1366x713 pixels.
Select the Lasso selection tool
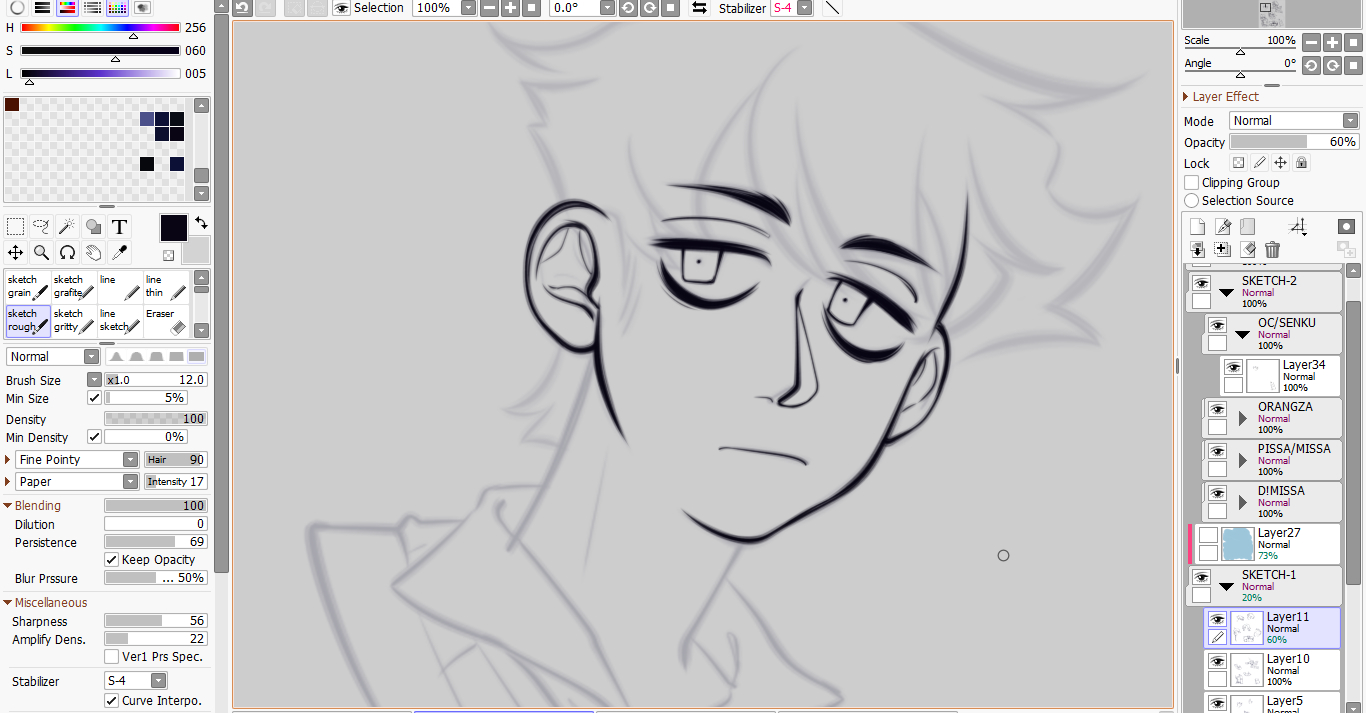pos(42,226)
